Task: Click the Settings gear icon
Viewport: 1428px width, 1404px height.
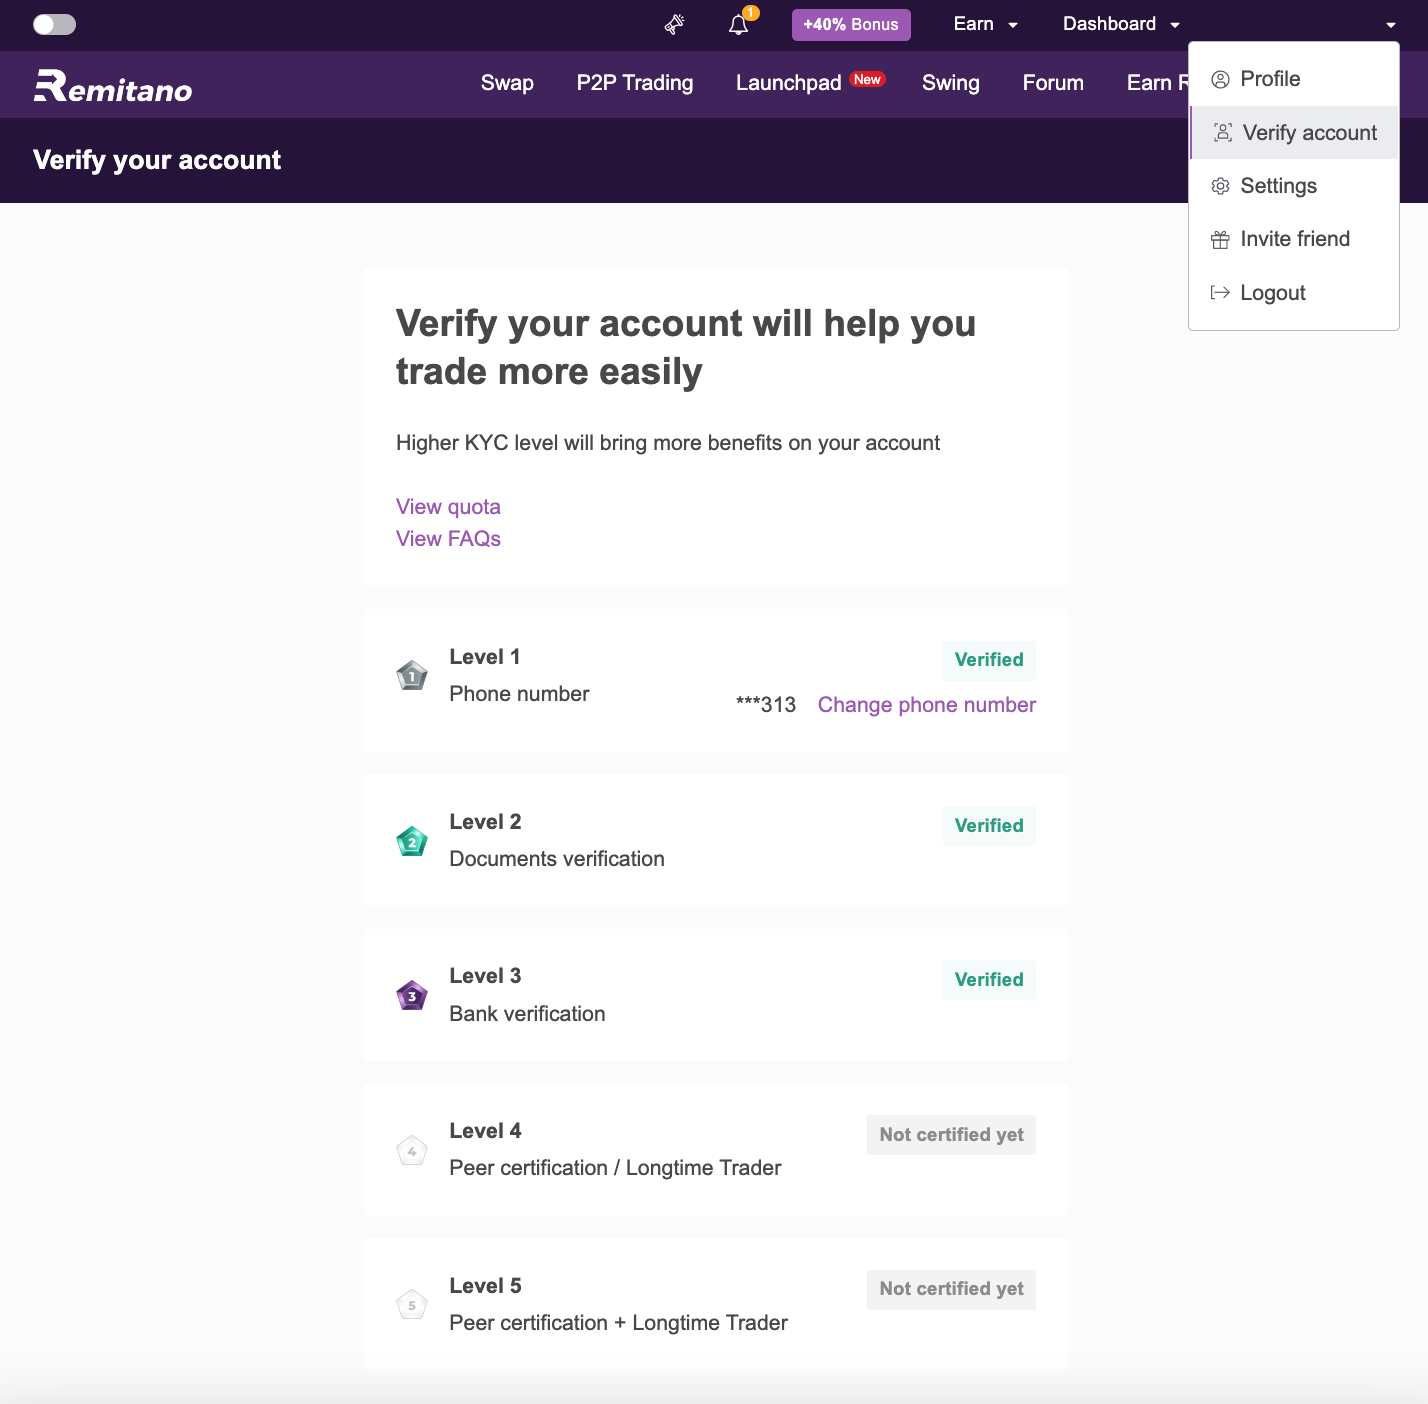Action: [1220, 186]
